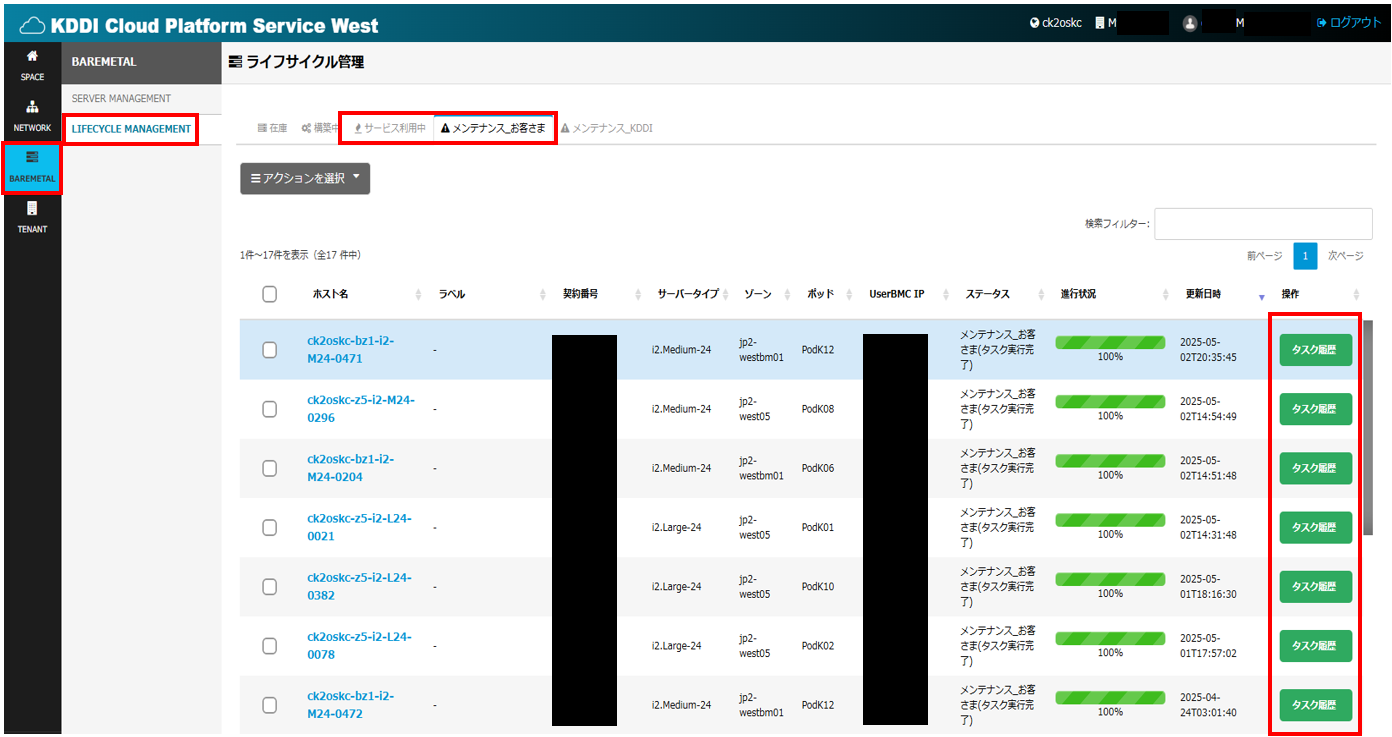The width and height of the screenshot is (1392, 737).
Task: Open LIFECYCLE MANAGEMENT menu item
Action: click(131, 129)
